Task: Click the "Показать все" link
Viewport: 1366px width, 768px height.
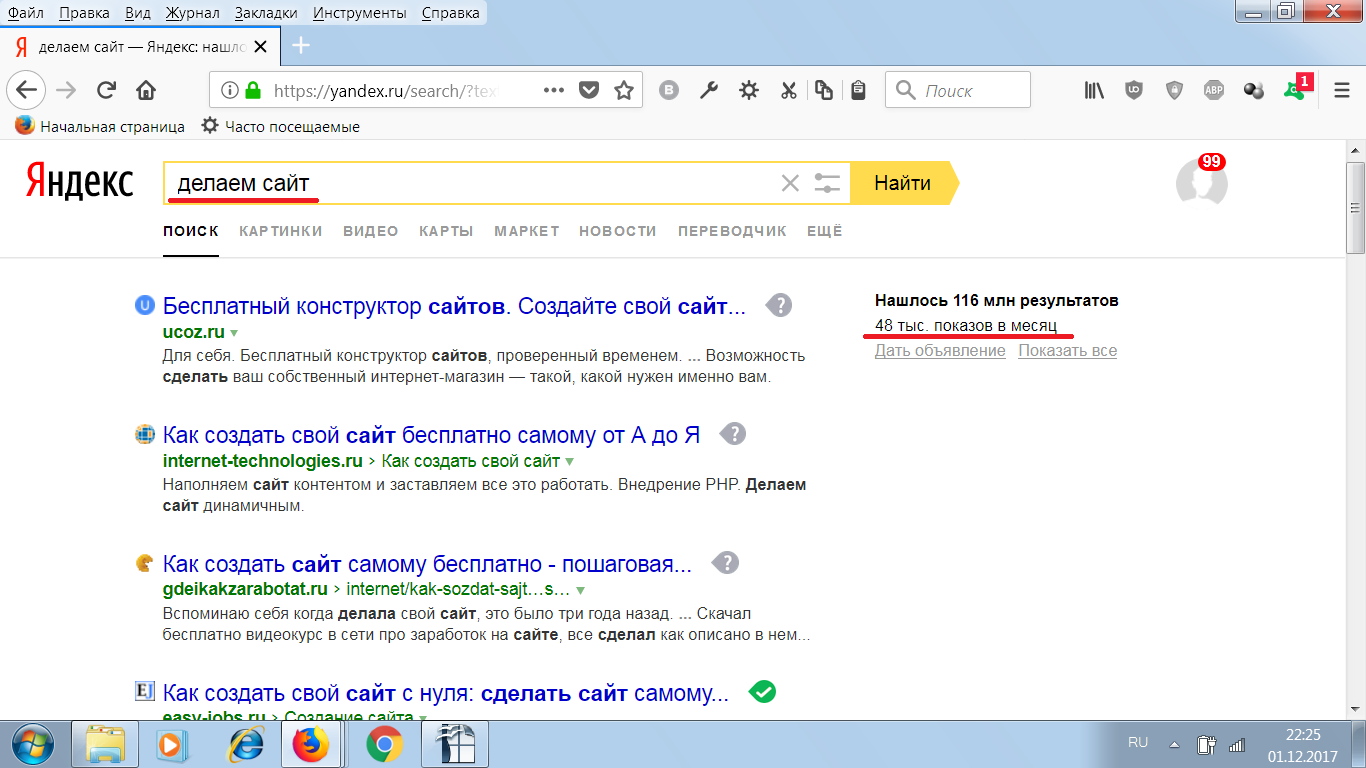Action: [1068, 351]
